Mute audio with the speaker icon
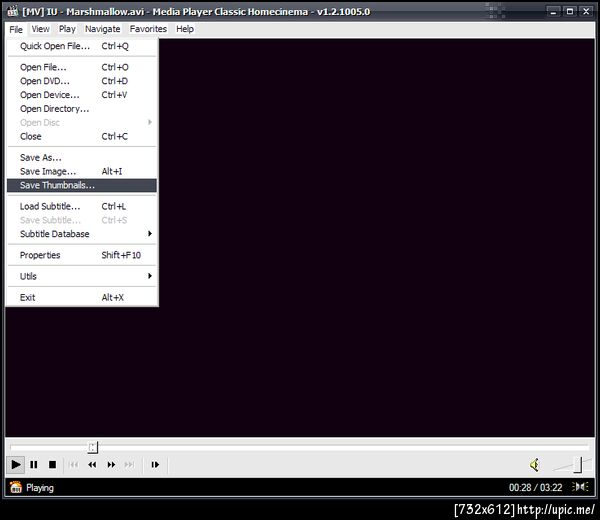This screenshot has width=600, height=520. point(535,465)
